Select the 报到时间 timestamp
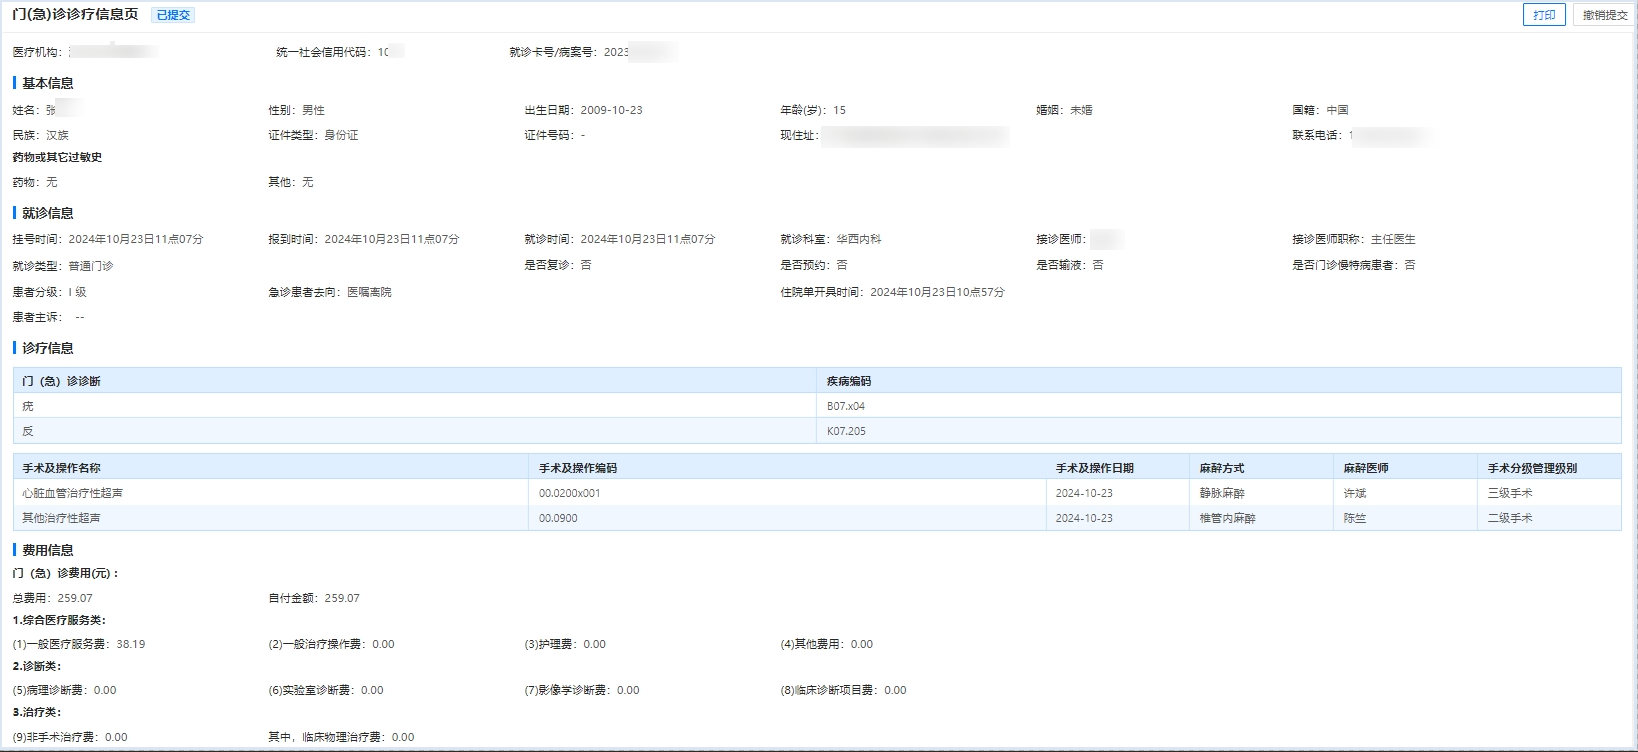Screen dimensions: 1638x752 pyautogui.click(x=392, y=239)
